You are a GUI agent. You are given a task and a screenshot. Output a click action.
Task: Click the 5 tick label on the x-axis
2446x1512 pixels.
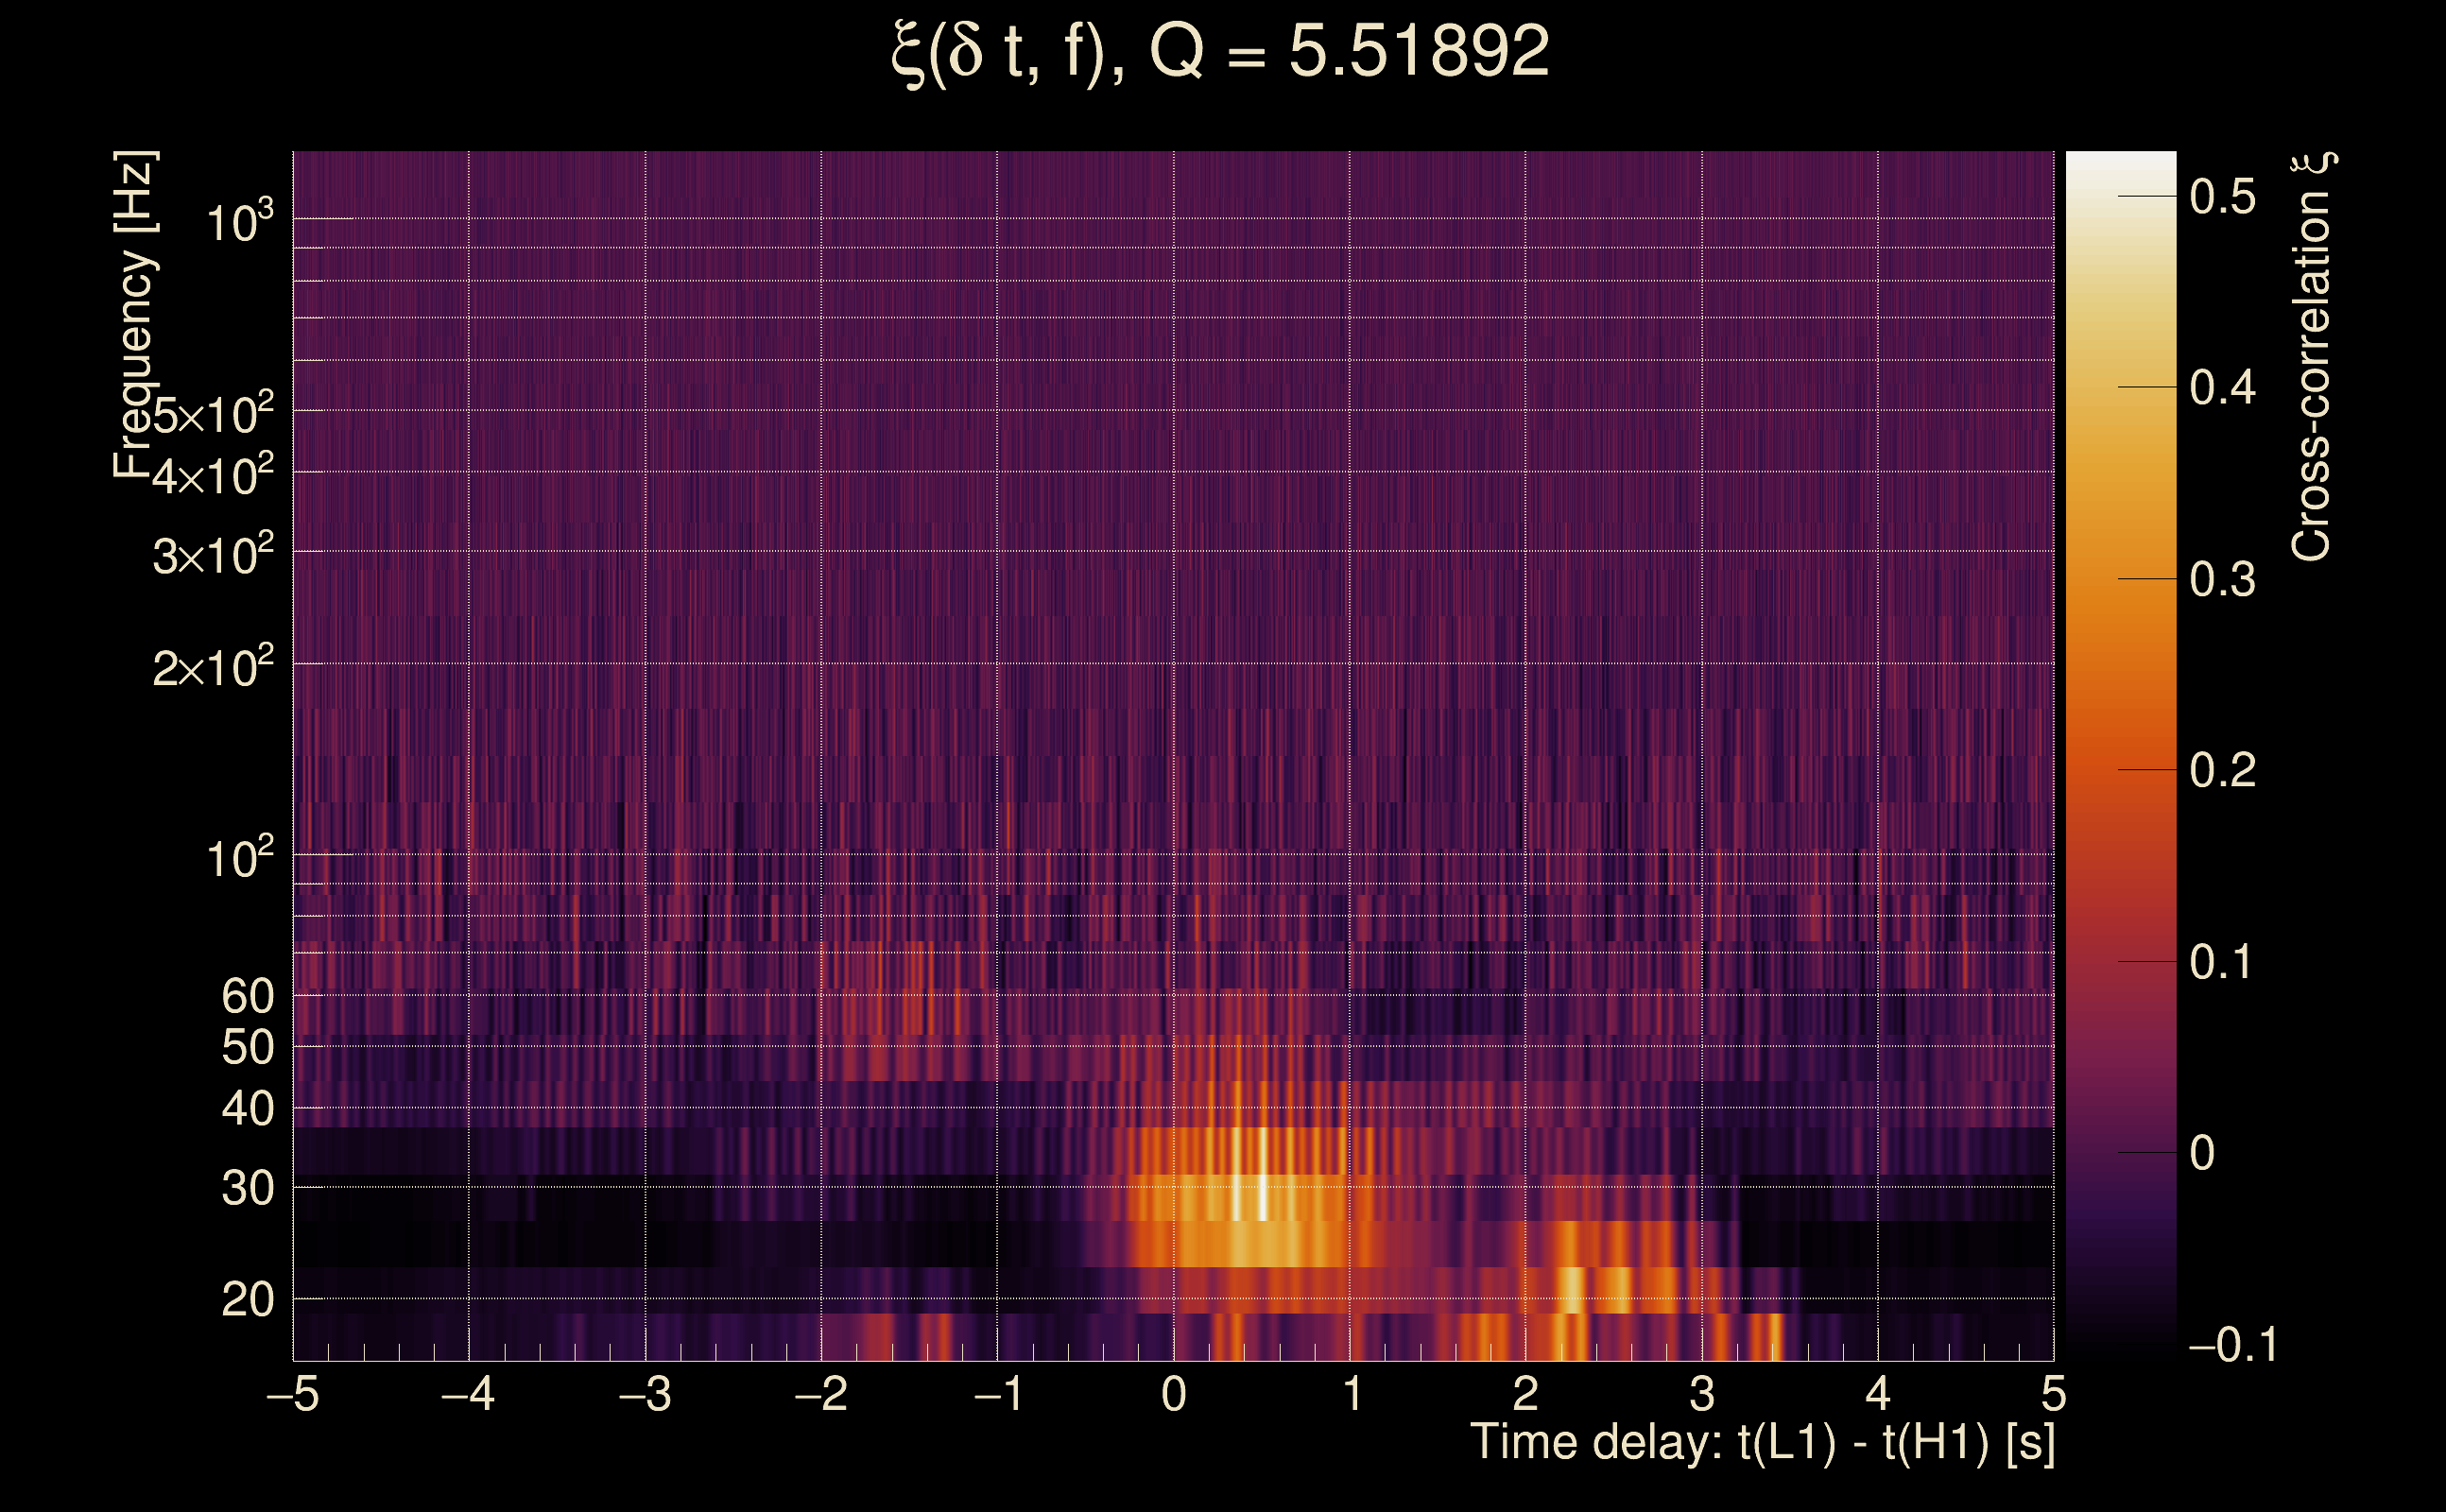(2053, 1395)
